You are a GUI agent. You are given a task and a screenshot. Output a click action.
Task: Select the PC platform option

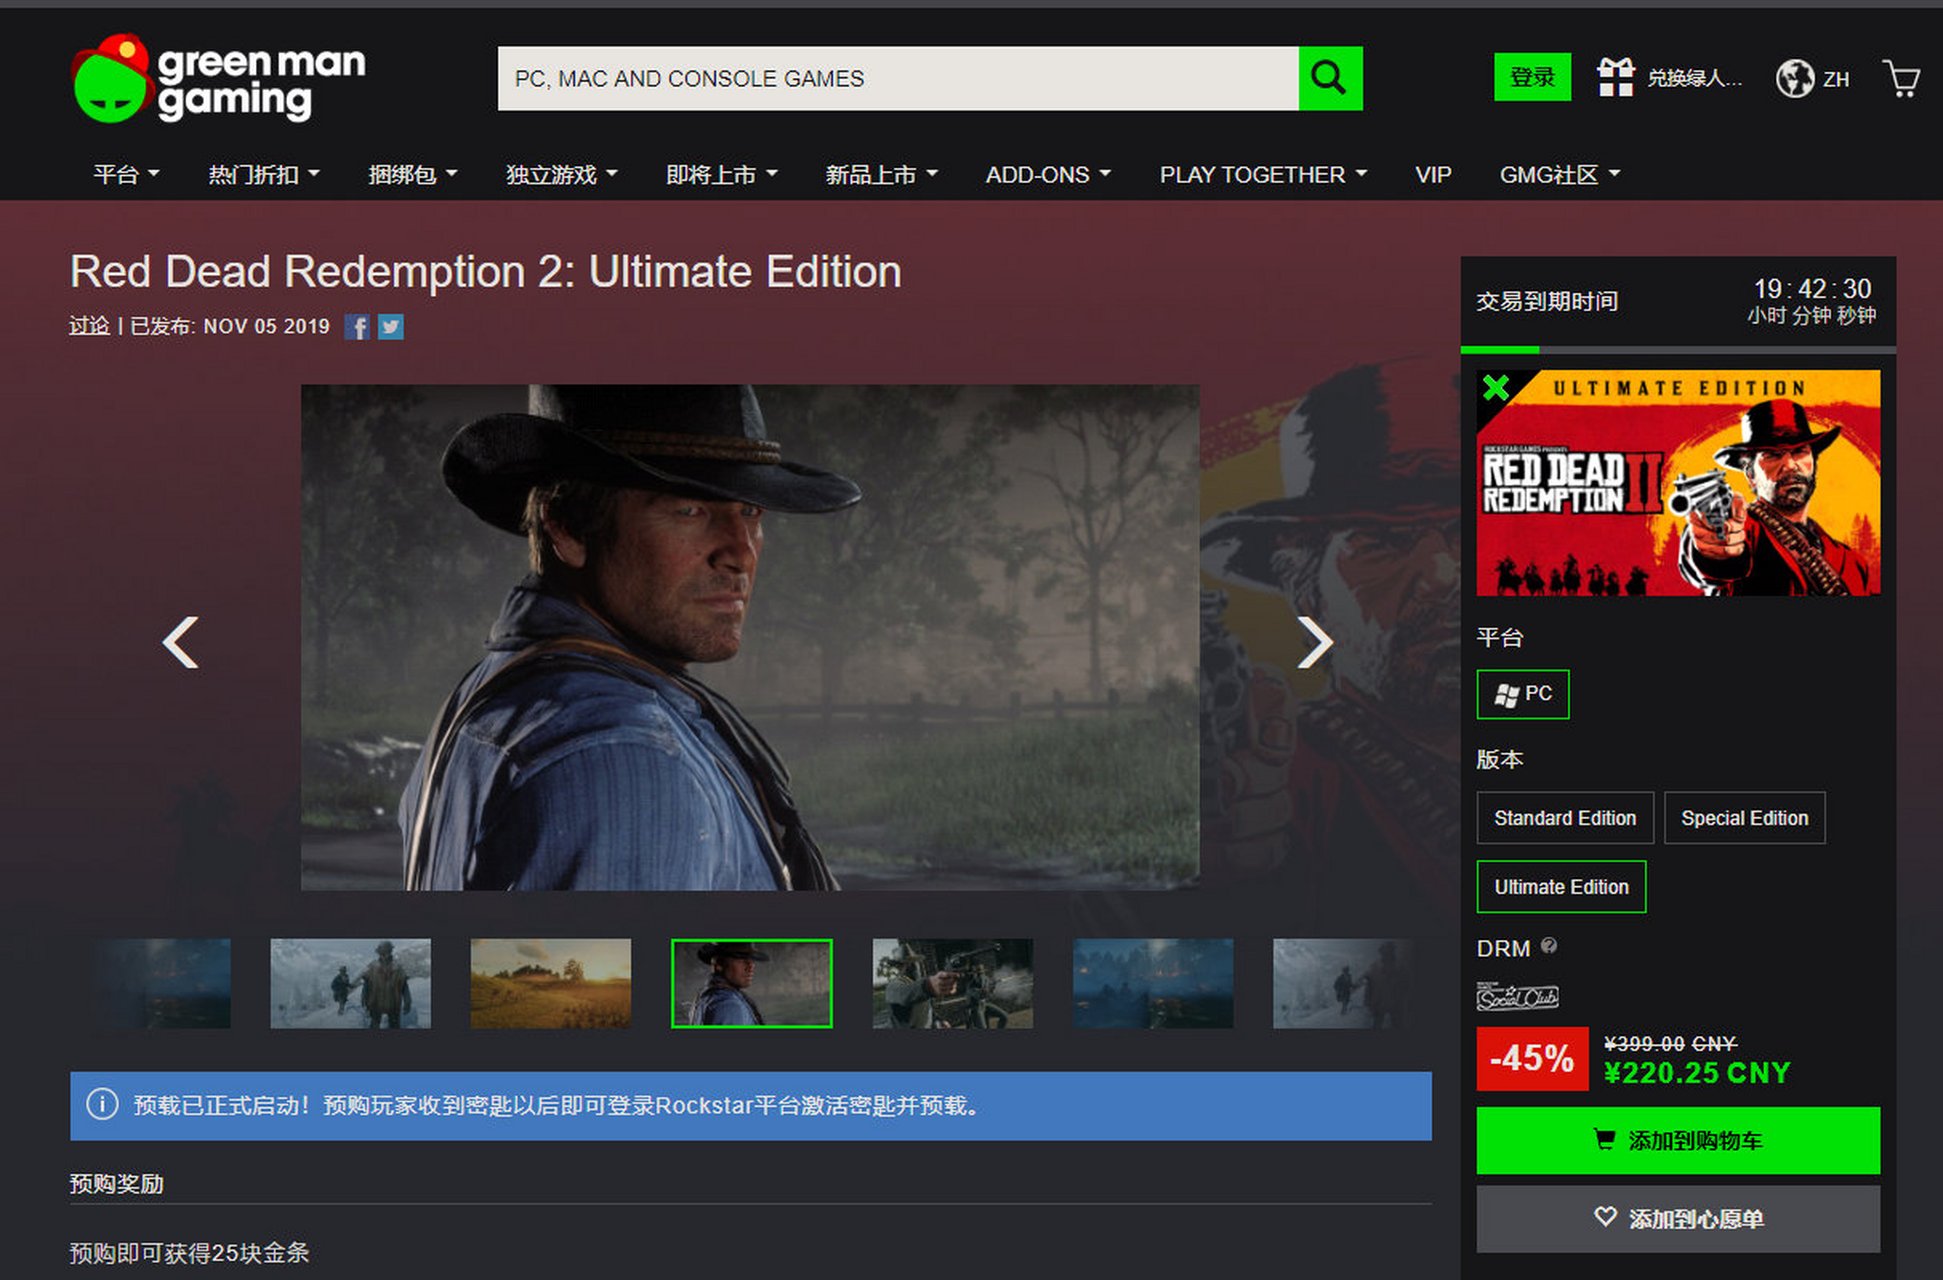[x=1522, y=694]
